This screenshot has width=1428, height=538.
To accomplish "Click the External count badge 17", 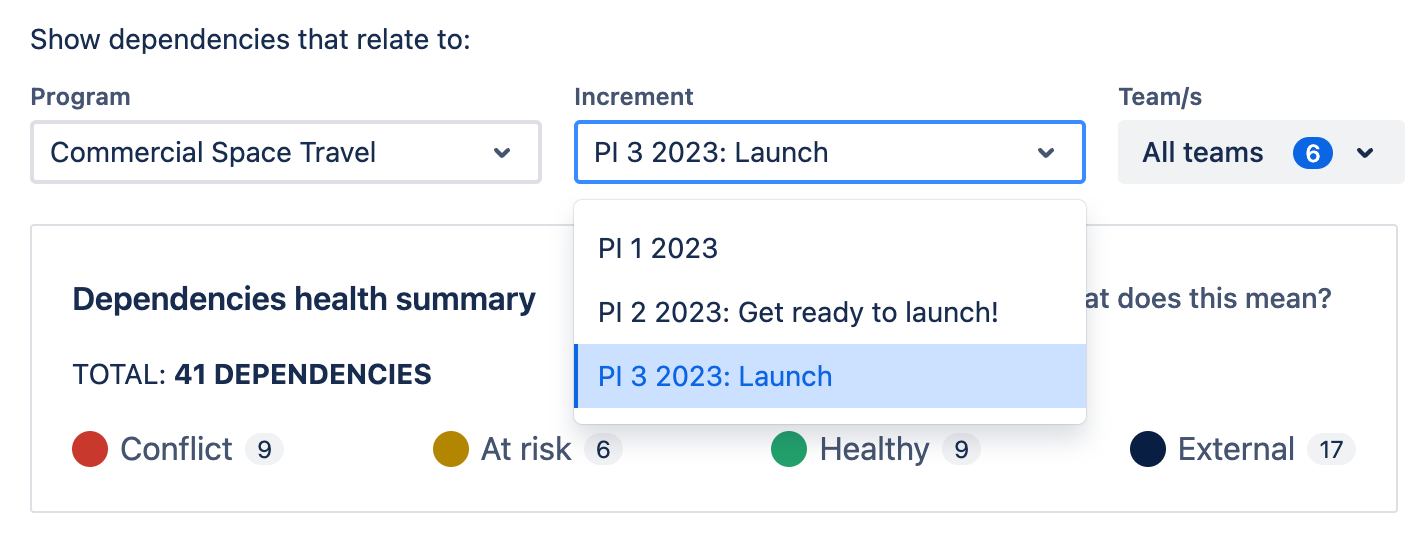I will coord(1331,450).
